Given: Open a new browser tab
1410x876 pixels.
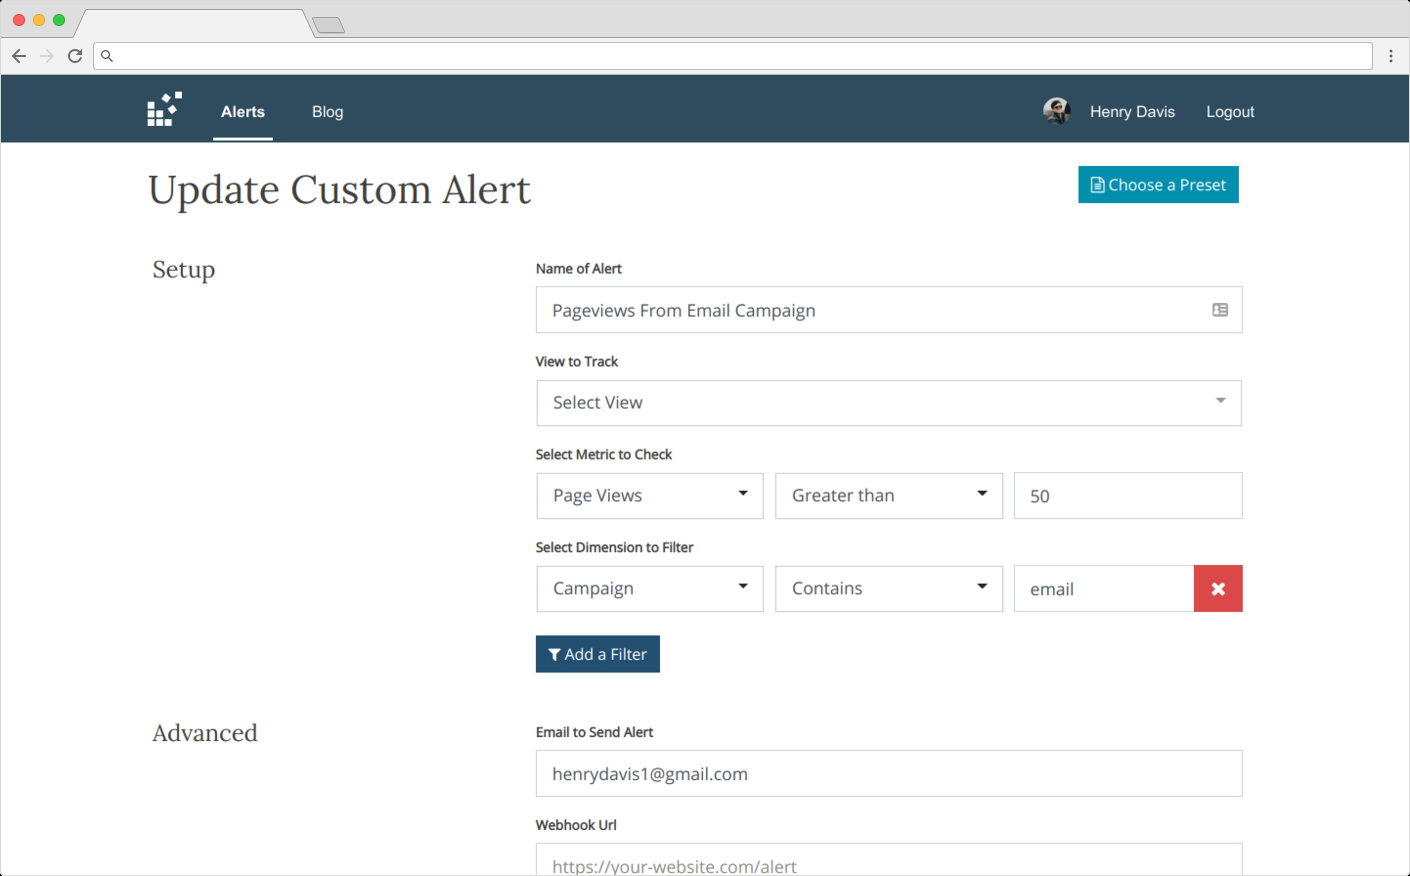Looking at the screenshot, I should [328, 25].
